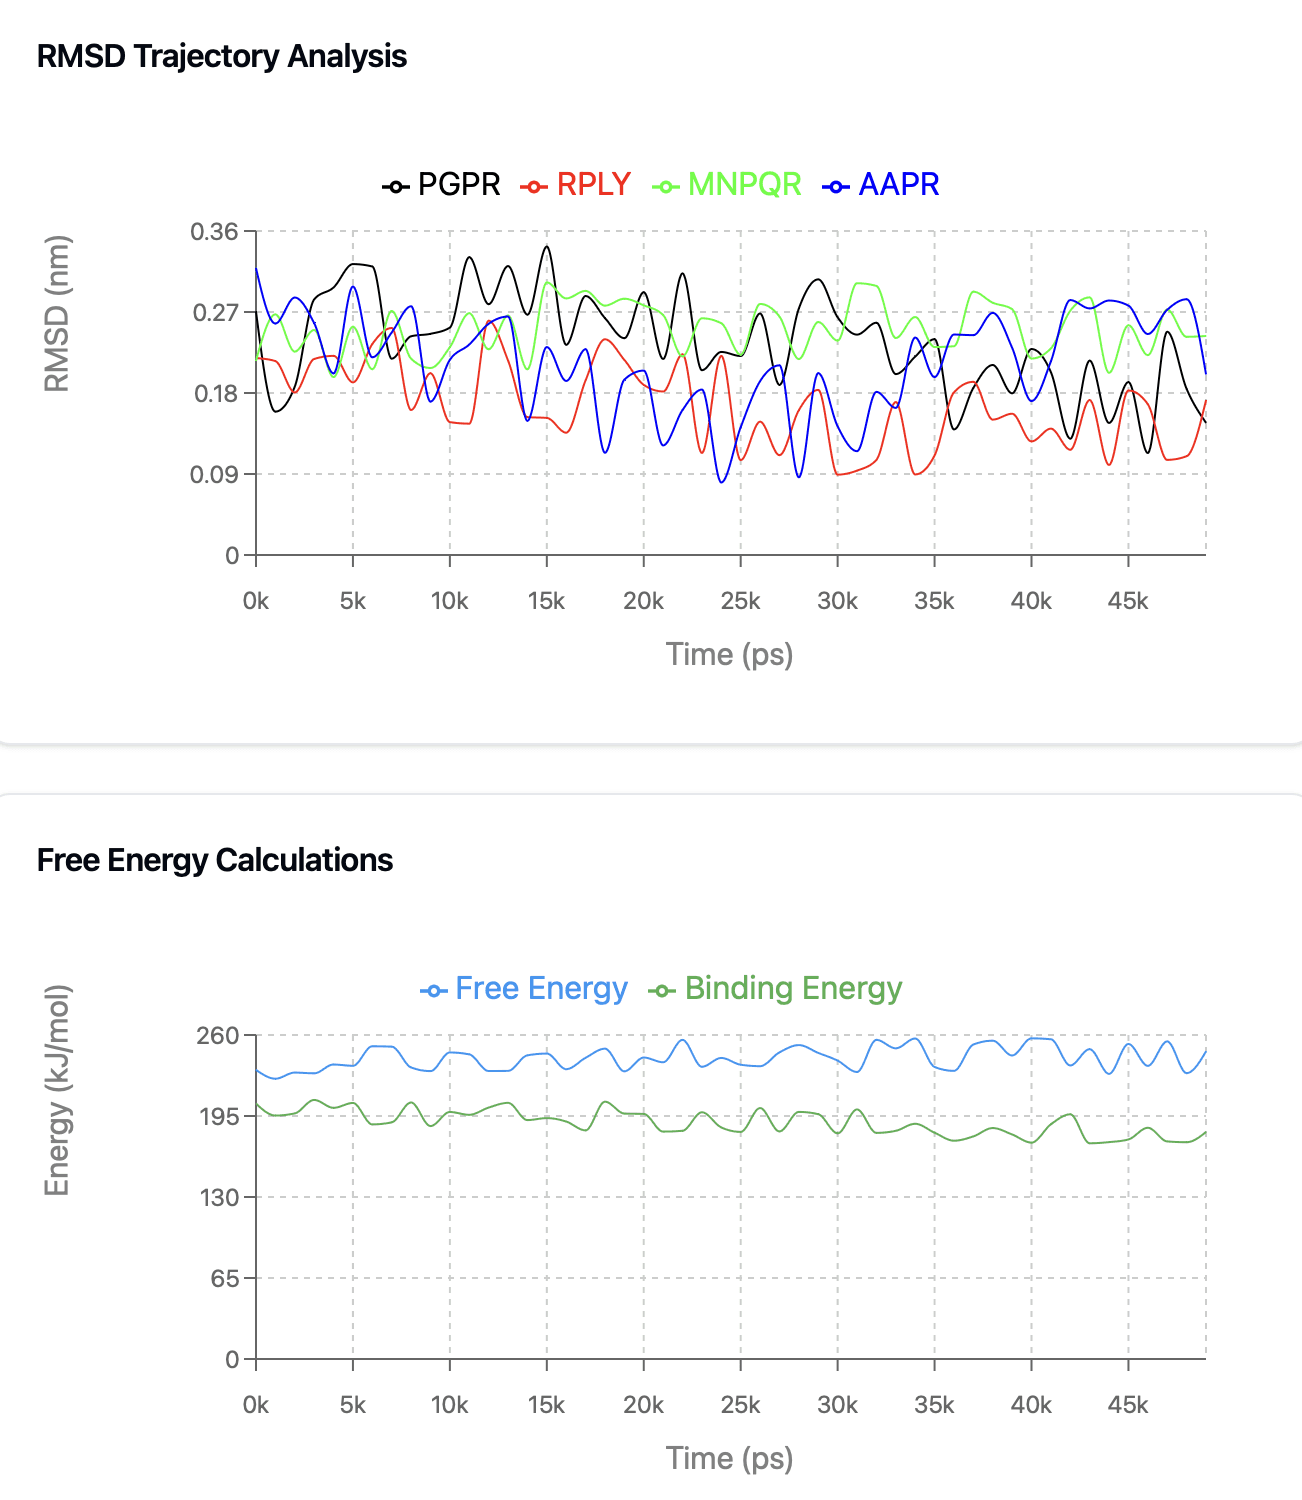Click the Binding Energy legend marker icon
This screenshot has width=1302, height=1500.
tap(662, 991)
